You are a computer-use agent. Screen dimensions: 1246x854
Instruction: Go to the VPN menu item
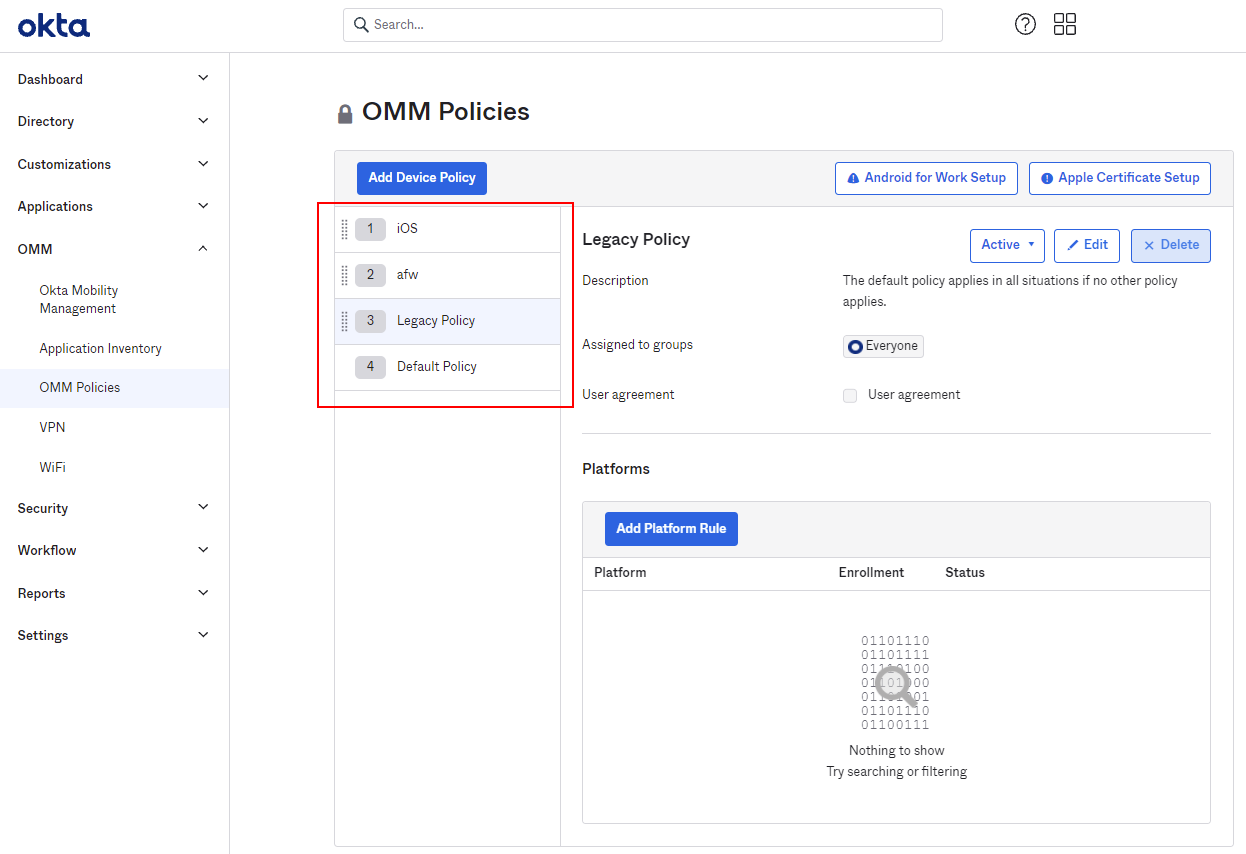point(52,427)
